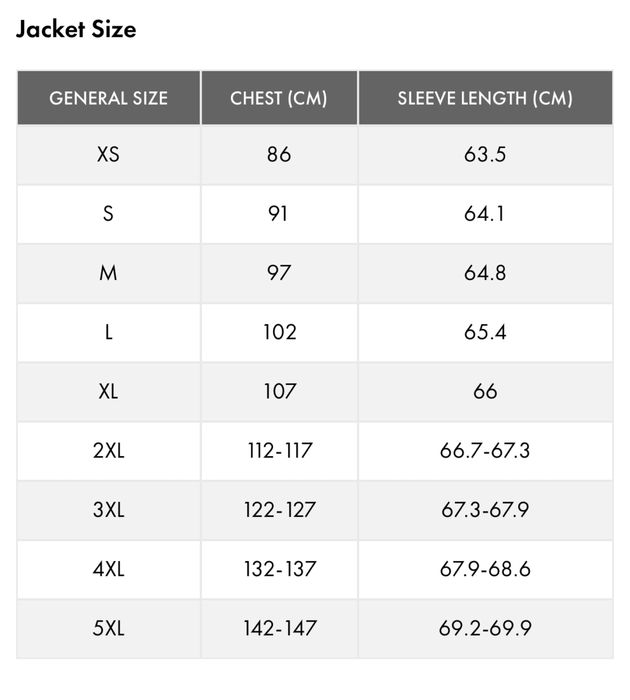Select chest range 132-137 cell
Viewport: 630px width, 700px height.
(x=279, y=569)
